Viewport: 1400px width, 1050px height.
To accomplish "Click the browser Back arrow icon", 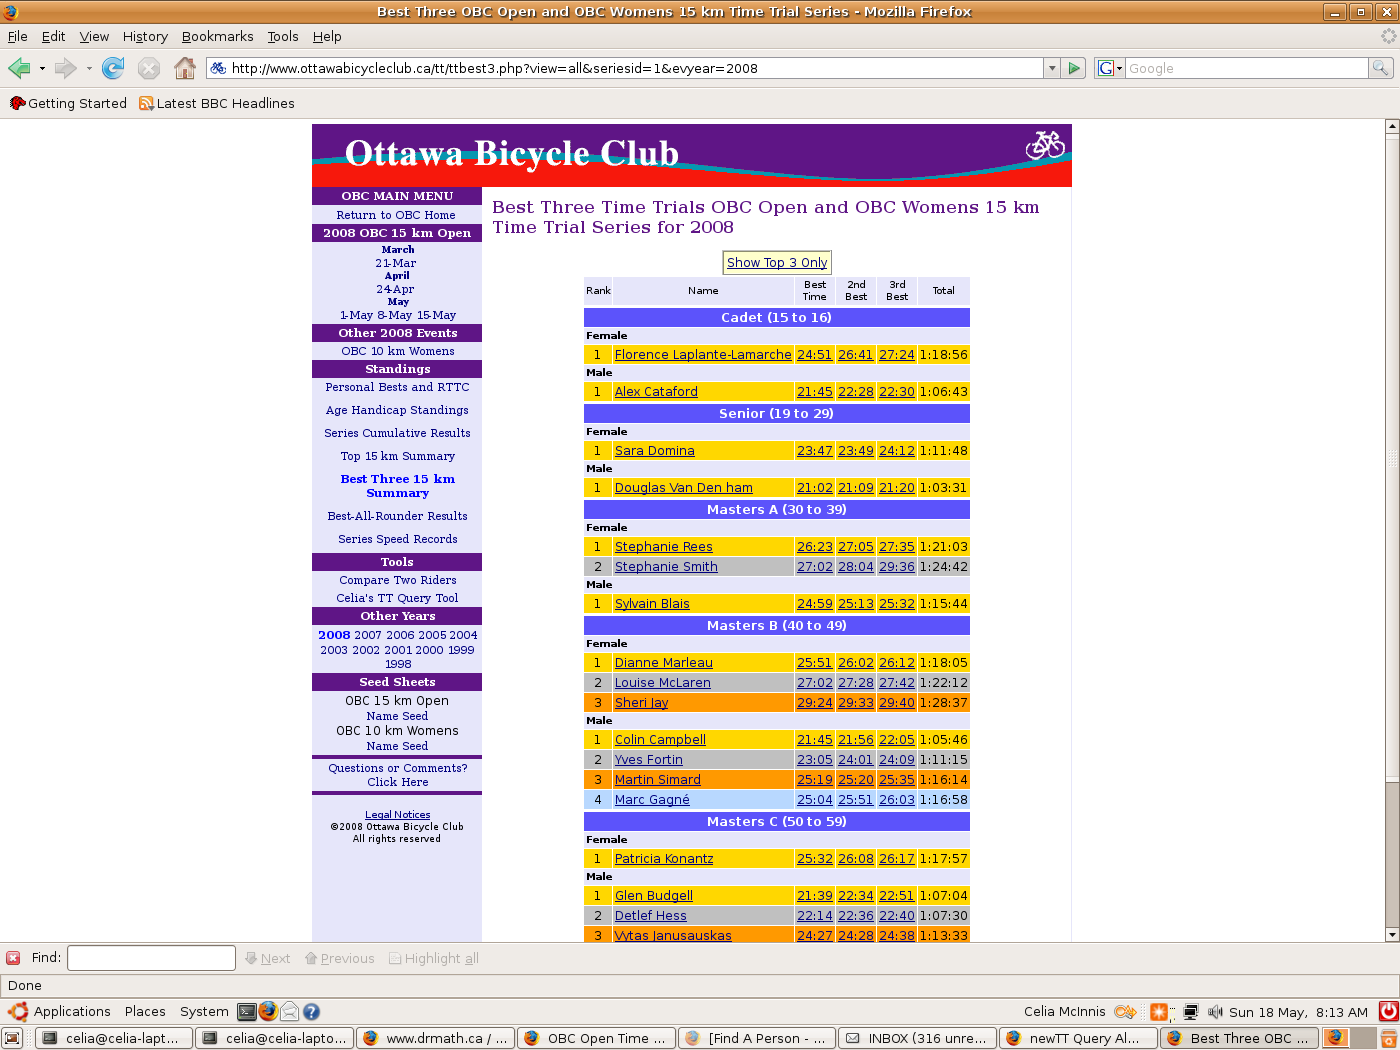I will click(x=19, y=68).
